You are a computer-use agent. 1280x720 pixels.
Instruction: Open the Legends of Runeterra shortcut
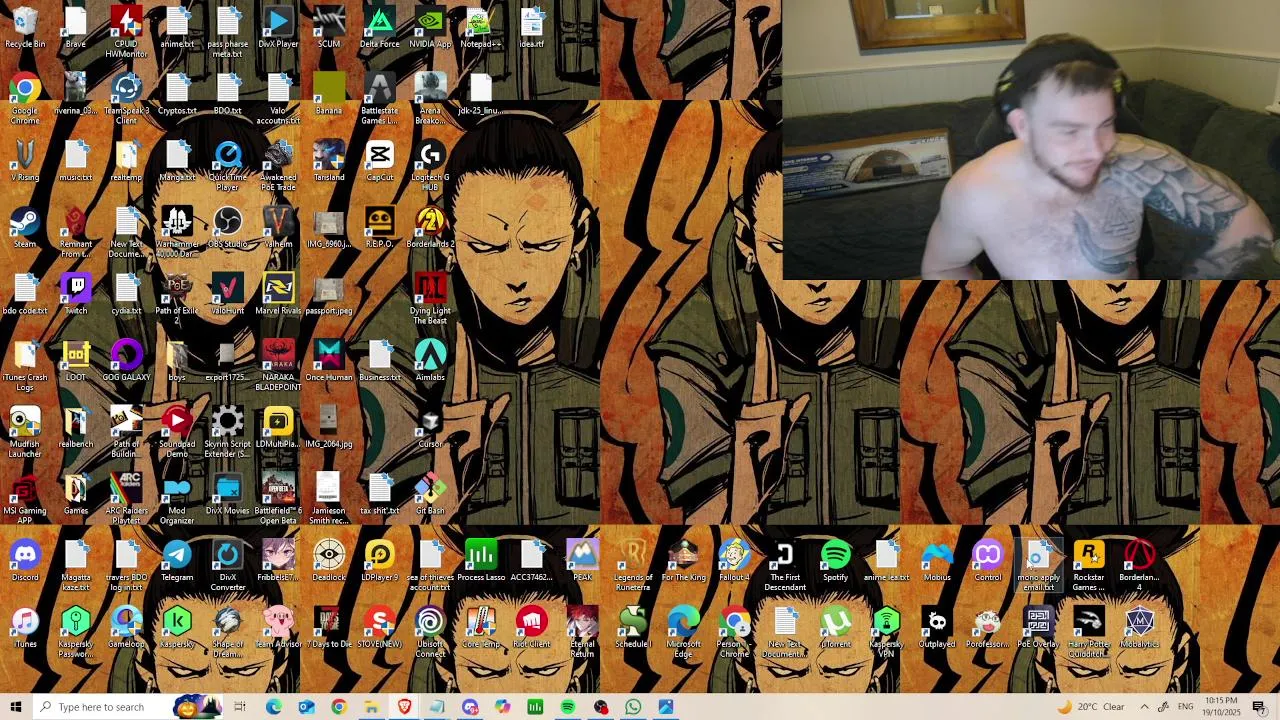point(633,565)
